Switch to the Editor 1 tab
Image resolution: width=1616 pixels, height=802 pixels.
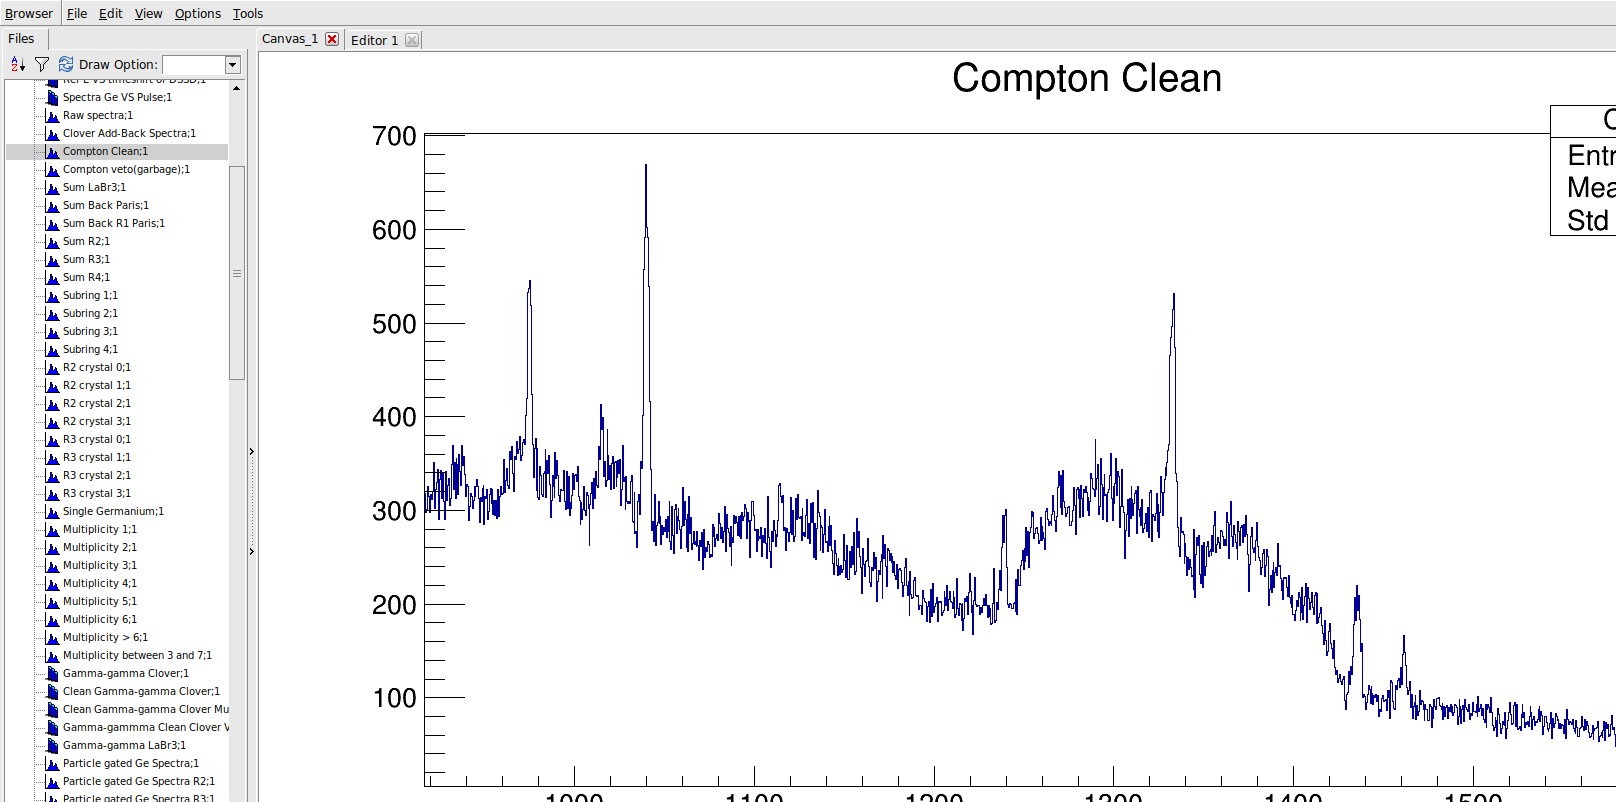374,40
